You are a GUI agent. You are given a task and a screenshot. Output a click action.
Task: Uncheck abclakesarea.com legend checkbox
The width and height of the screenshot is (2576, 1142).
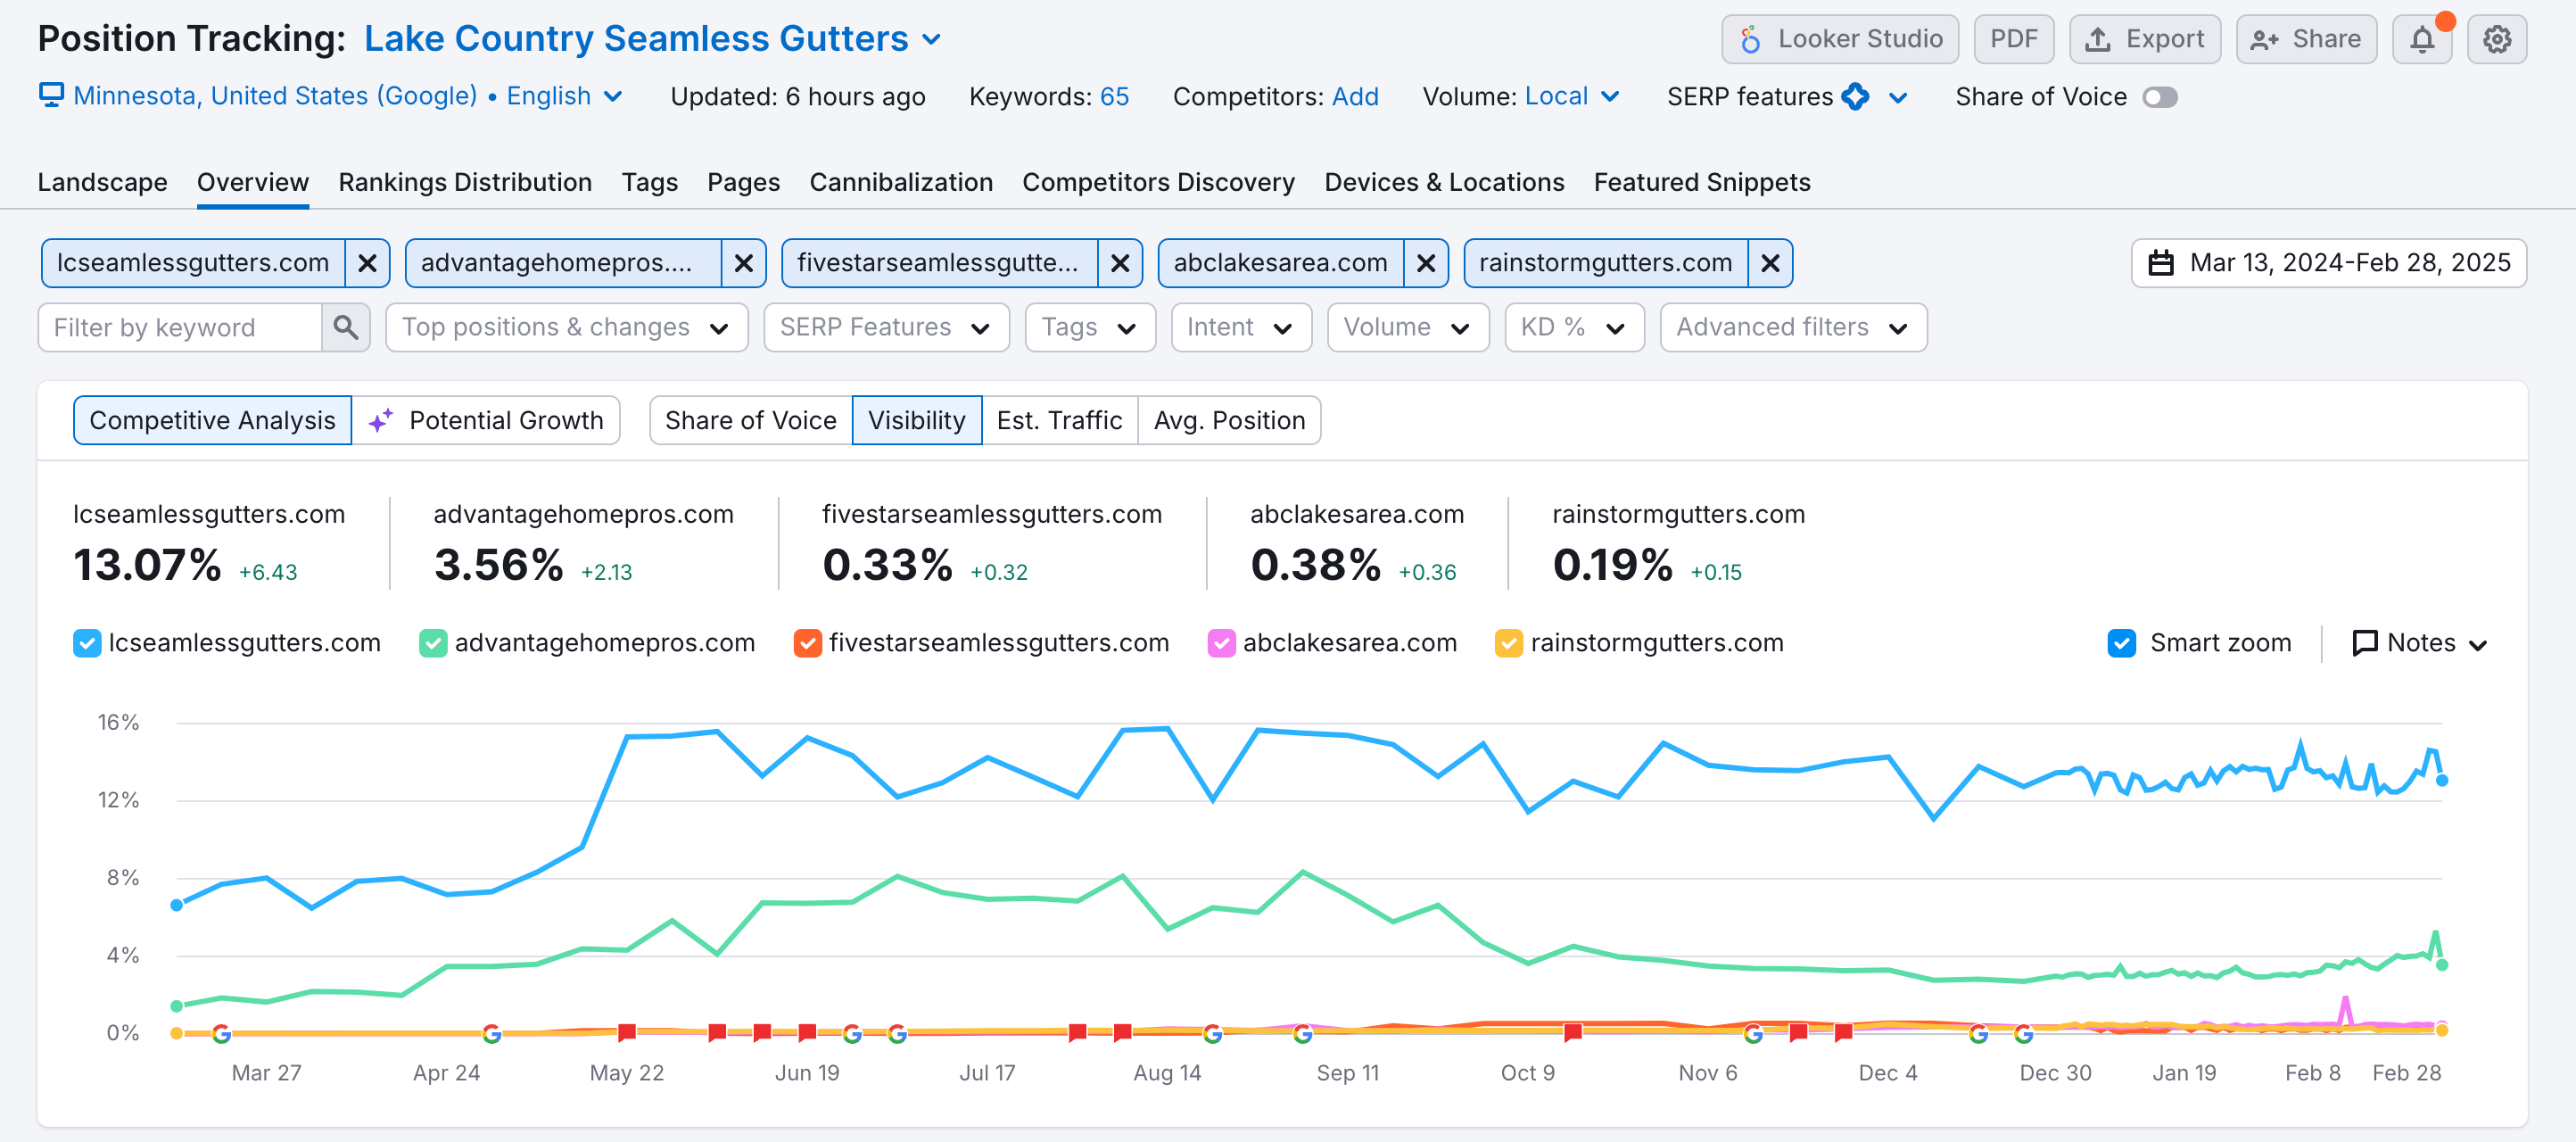pos(1221,643)
